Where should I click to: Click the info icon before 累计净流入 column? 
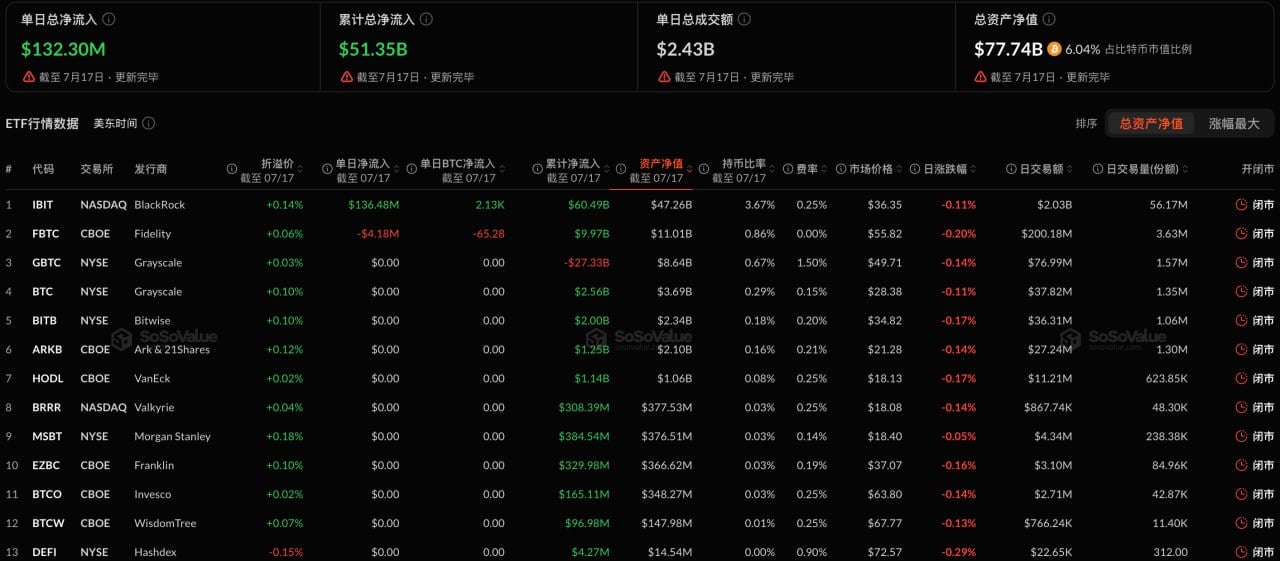point(537,169)
